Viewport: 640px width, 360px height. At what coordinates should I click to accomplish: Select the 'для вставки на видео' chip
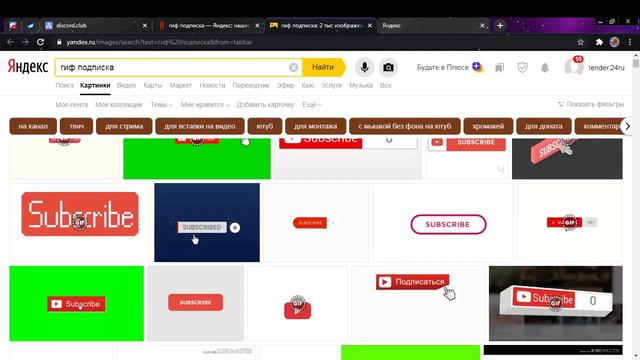click(200, 126)
